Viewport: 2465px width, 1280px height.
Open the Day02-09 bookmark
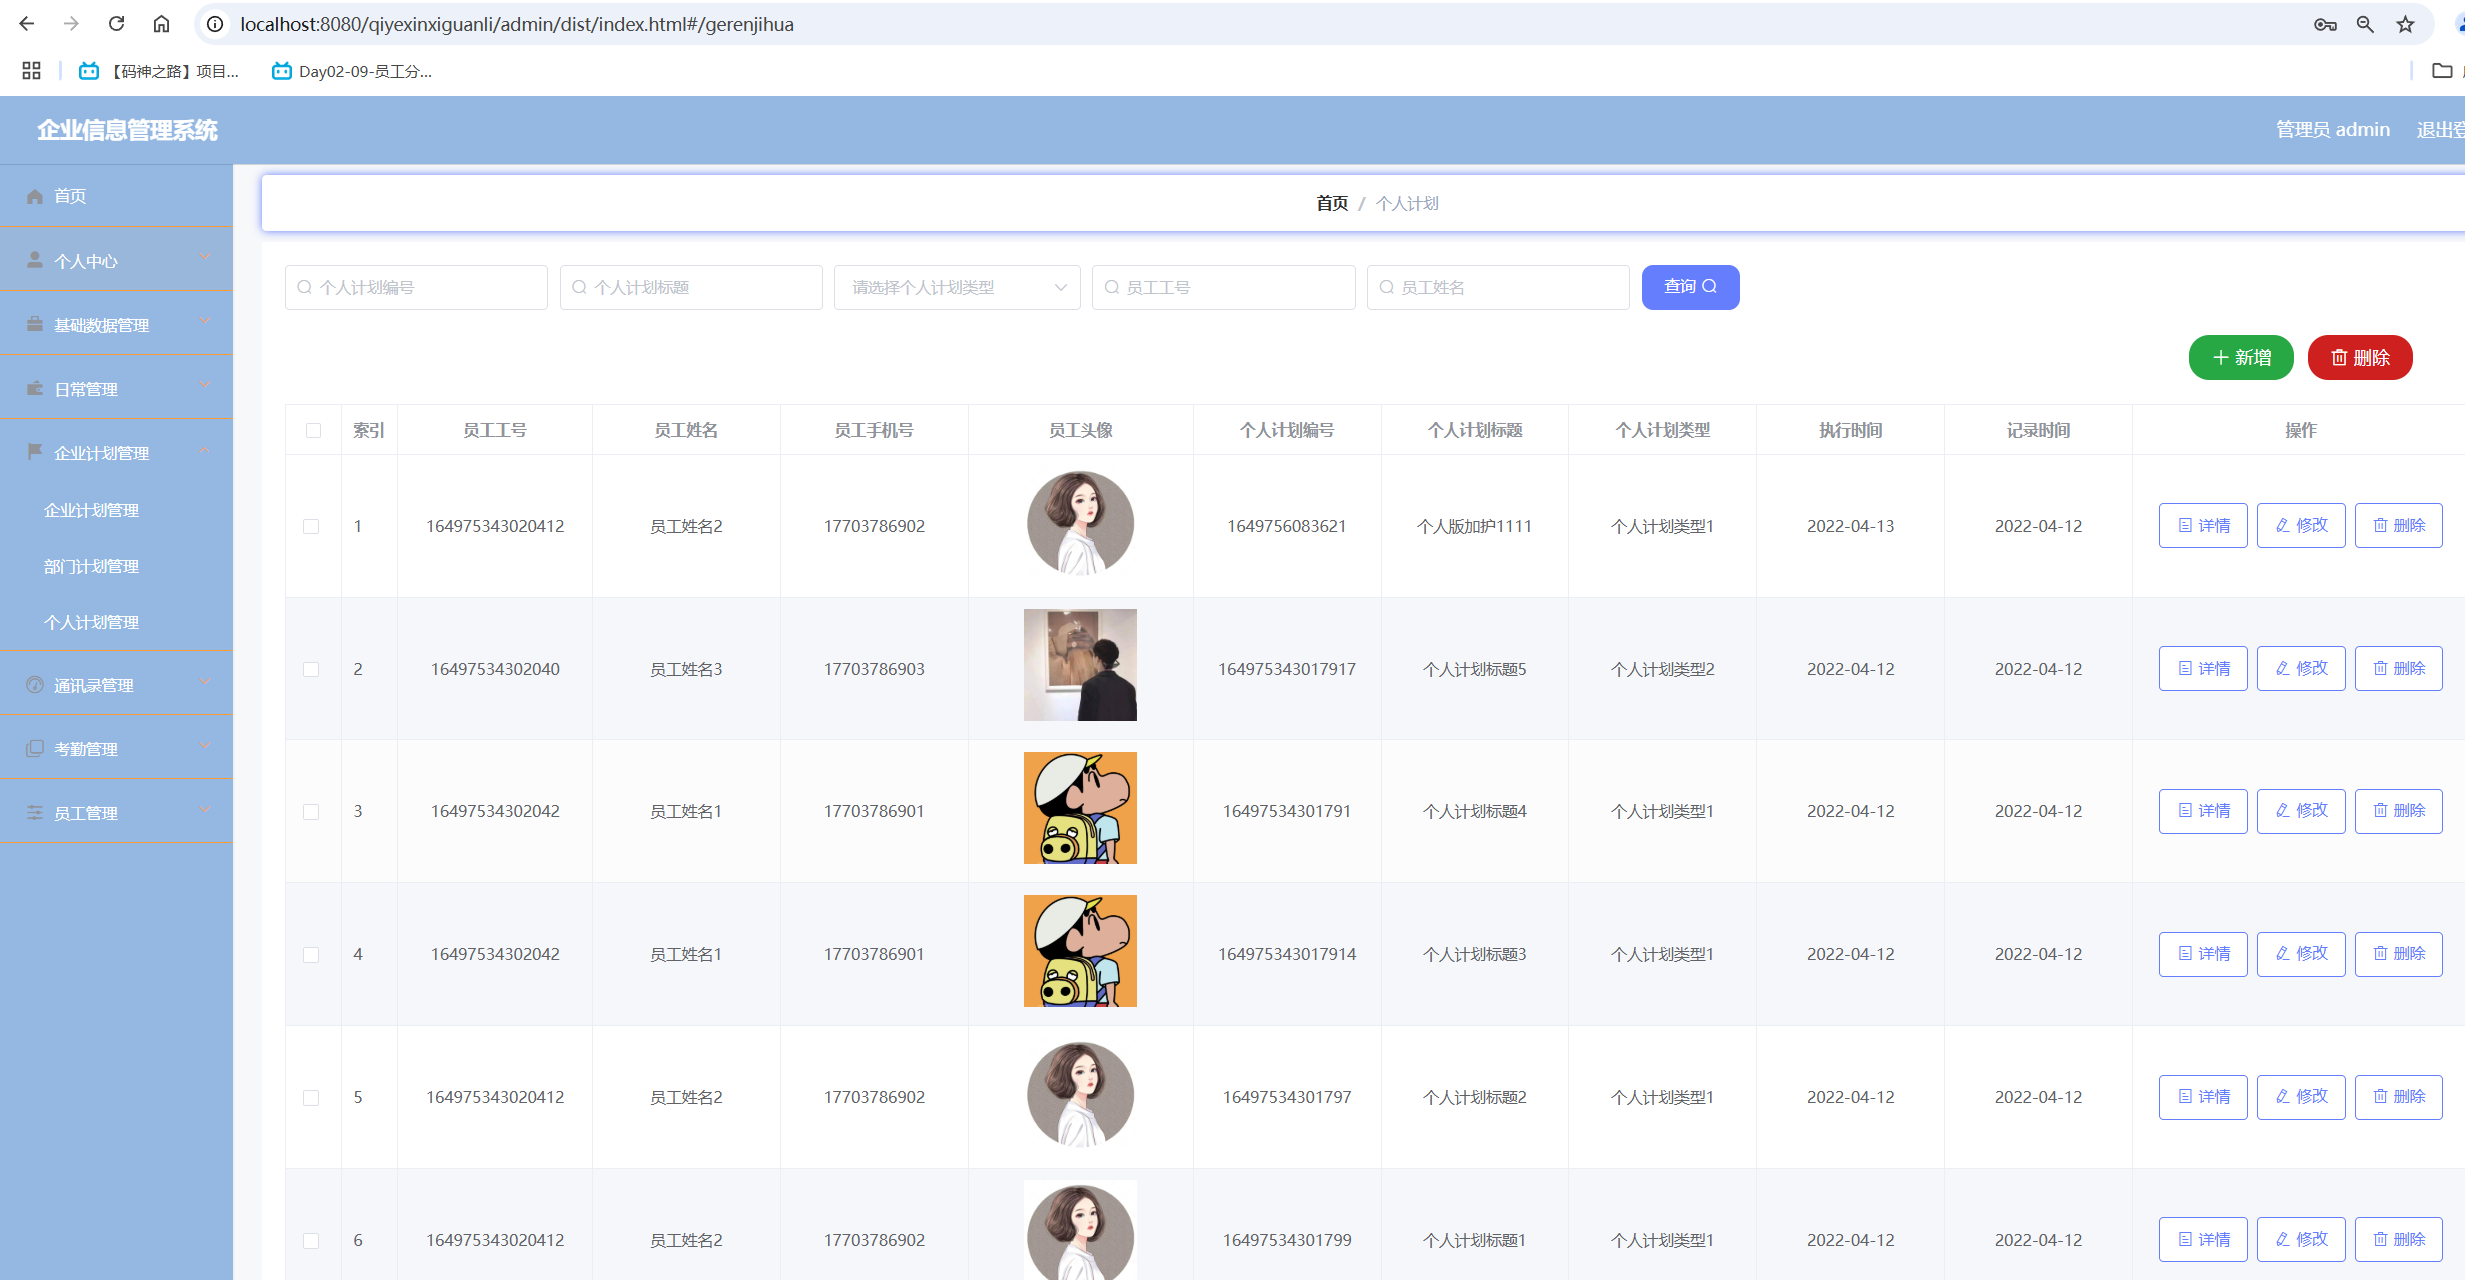(x=352, y=71)
